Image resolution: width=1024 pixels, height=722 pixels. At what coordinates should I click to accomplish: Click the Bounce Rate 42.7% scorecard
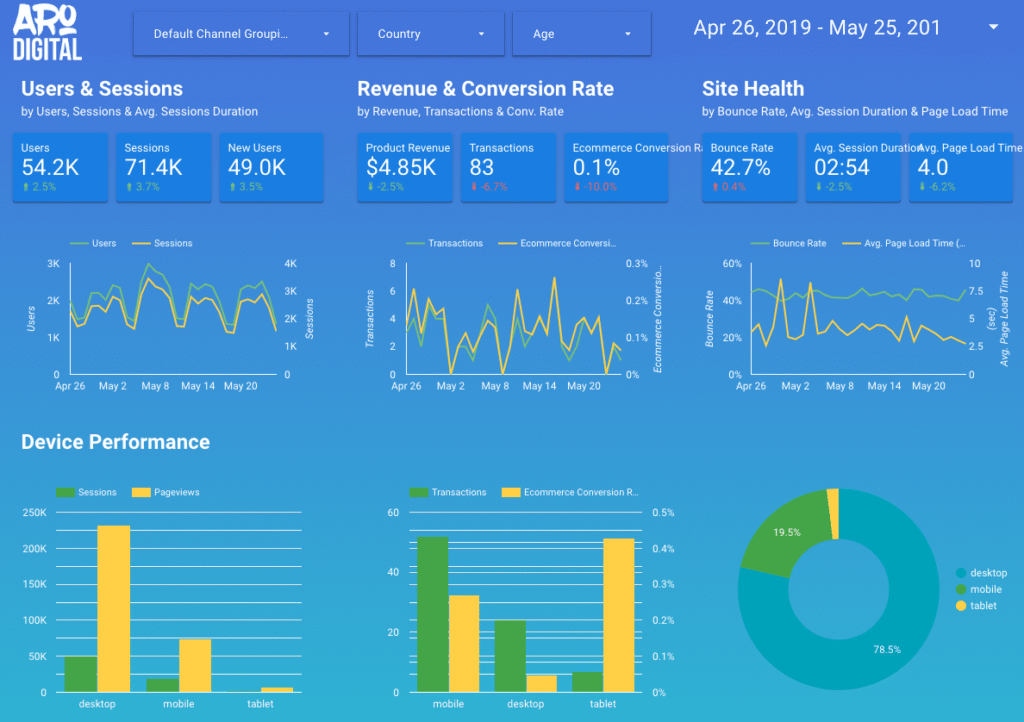pyautogui.click(x=749, y=168)
